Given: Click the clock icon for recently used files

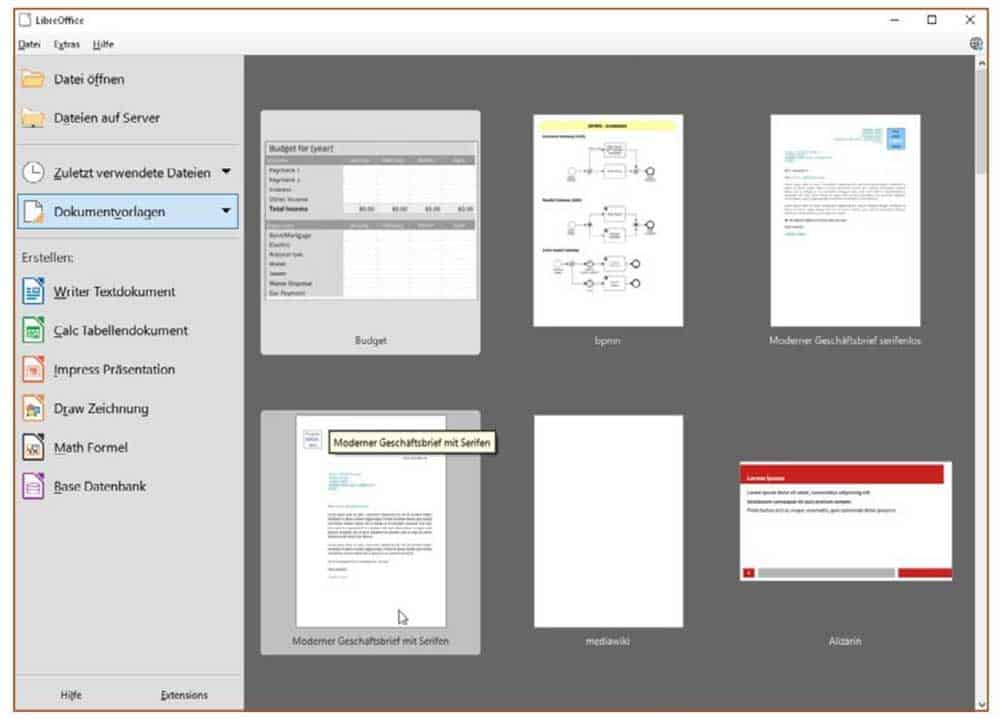Looking at the screenshot, I should click(x=33, y=172).
